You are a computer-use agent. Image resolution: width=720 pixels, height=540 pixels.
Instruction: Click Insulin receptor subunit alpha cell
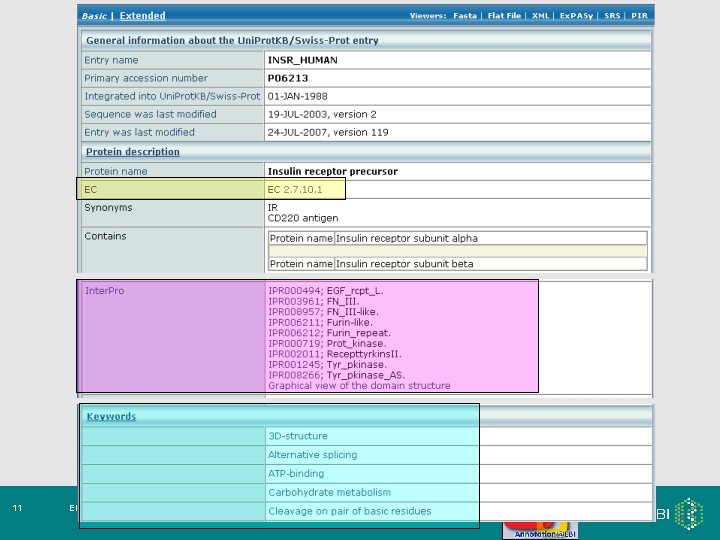click(490, 238)
